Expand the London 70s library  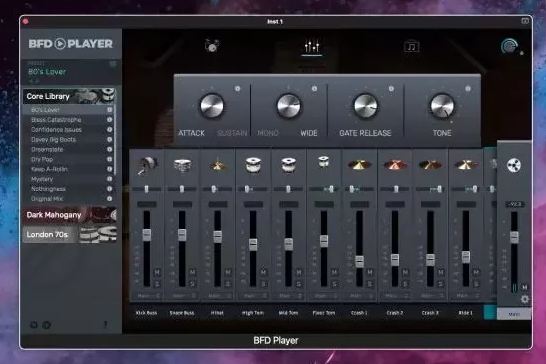coord(69,234)
